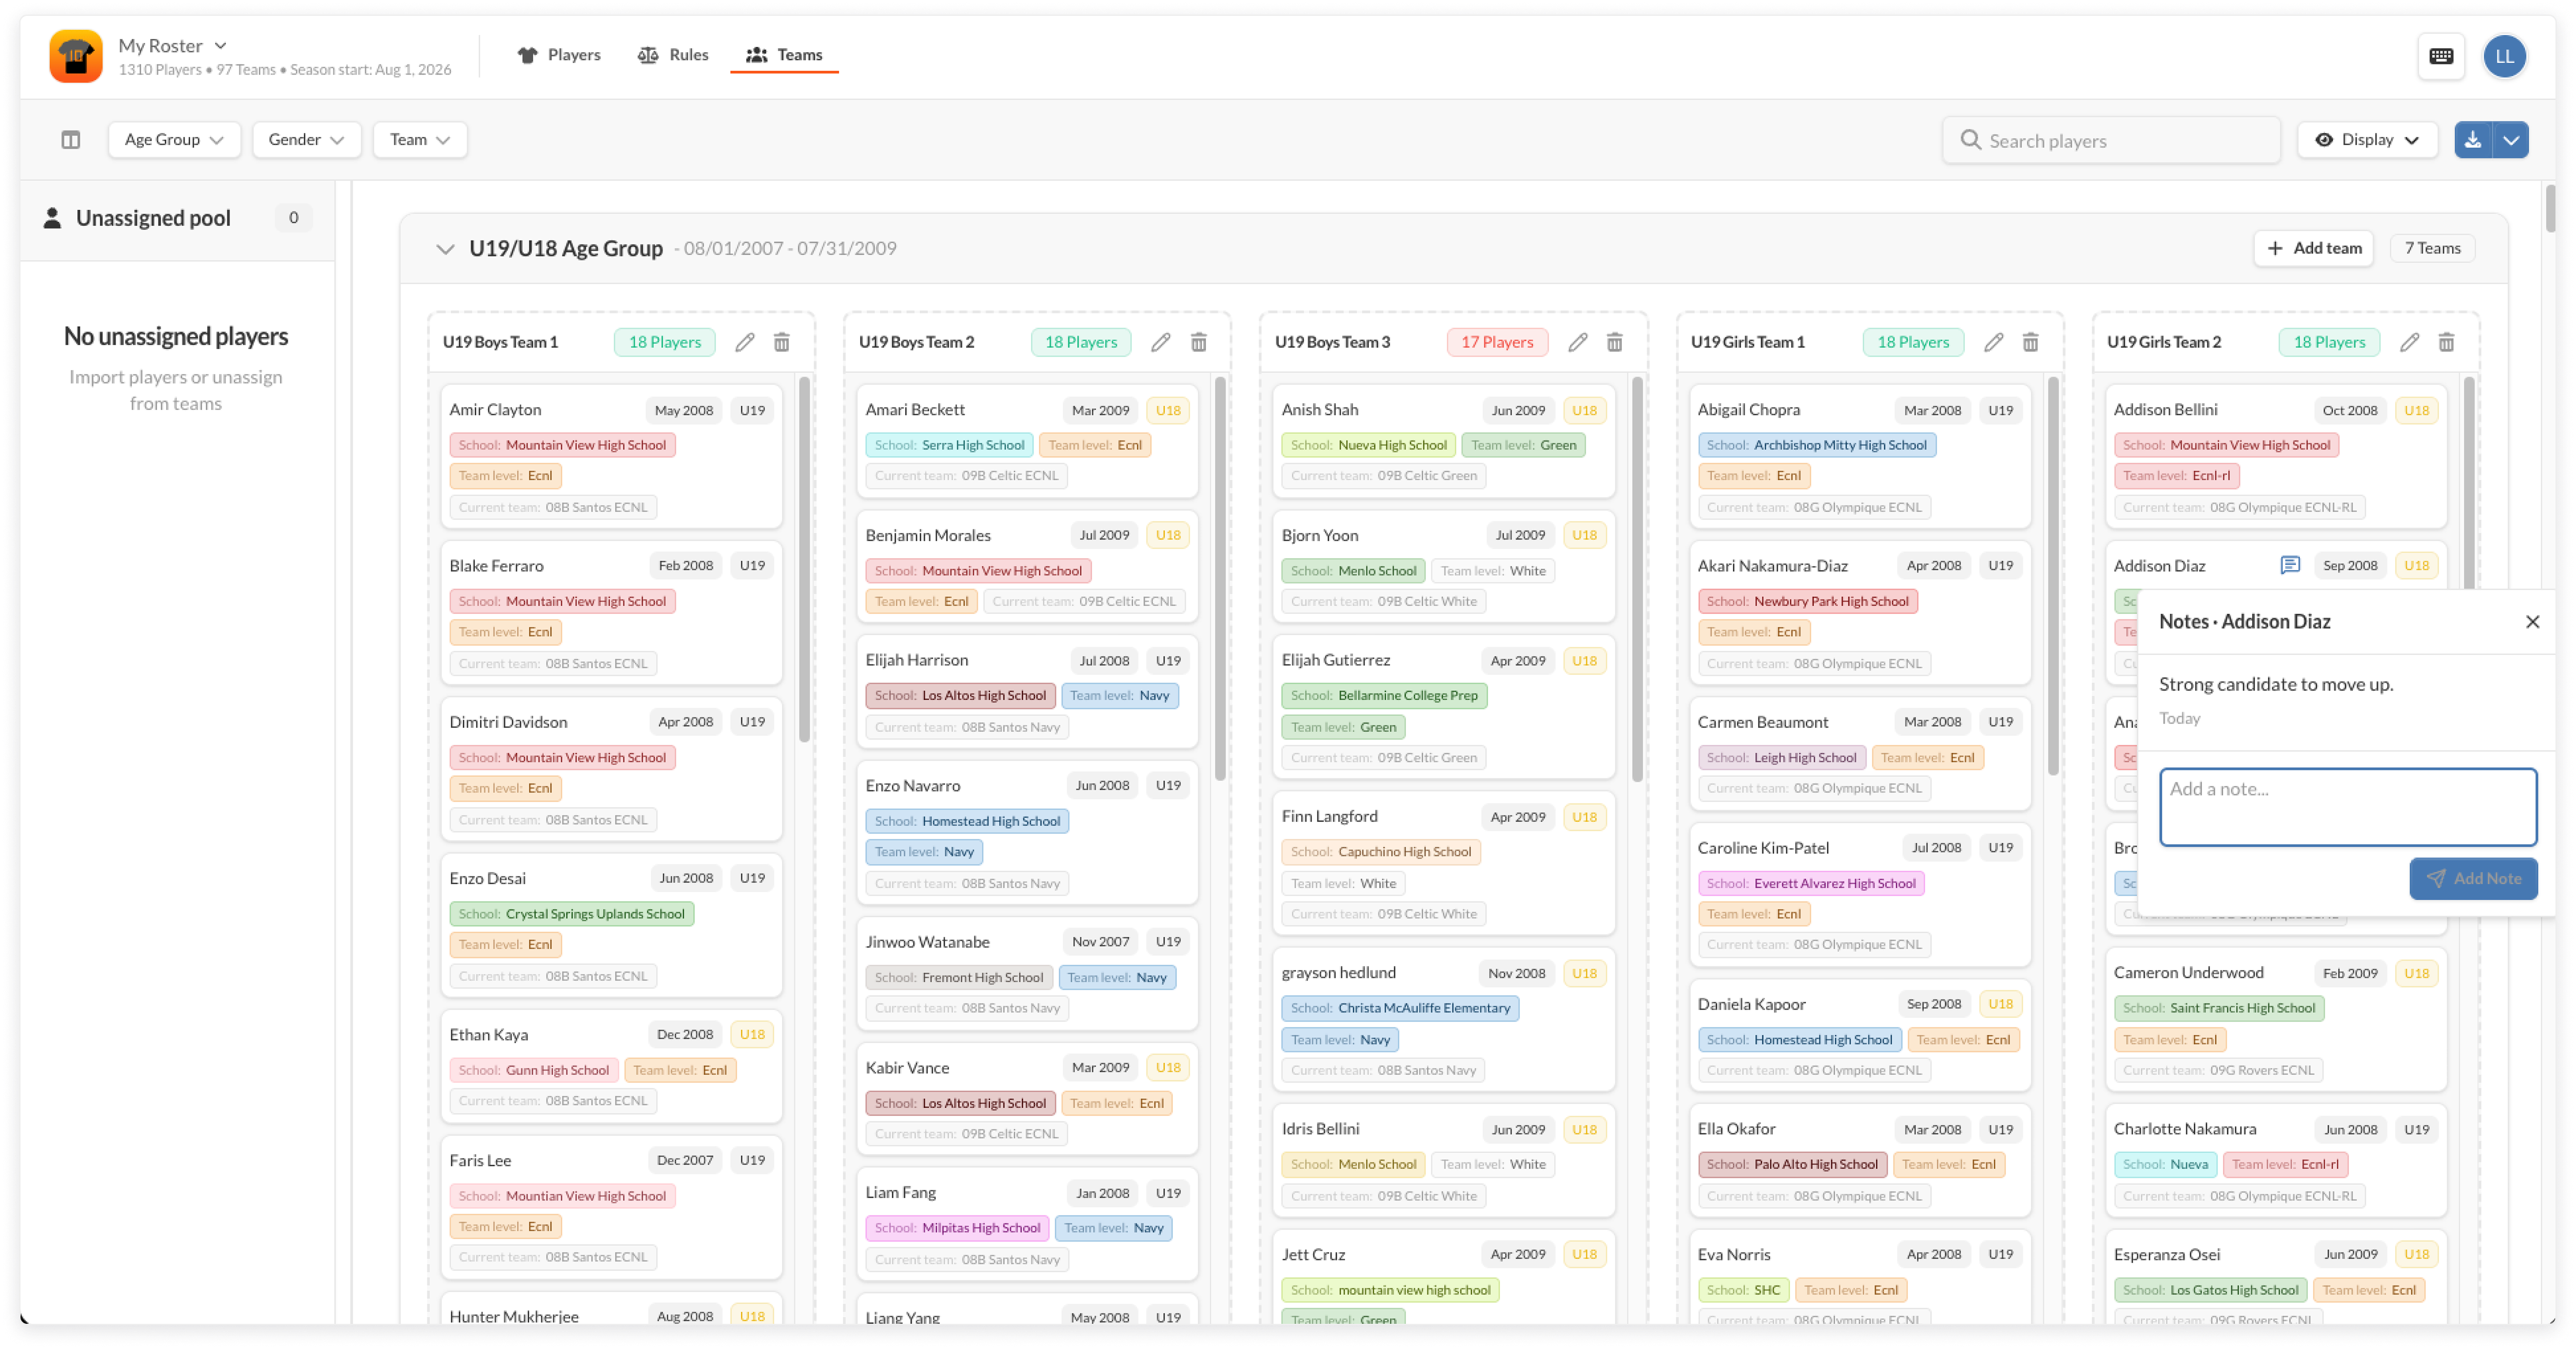Click the Add a note text area
2576x1349 pixels.
click(x=2348, y=807)
